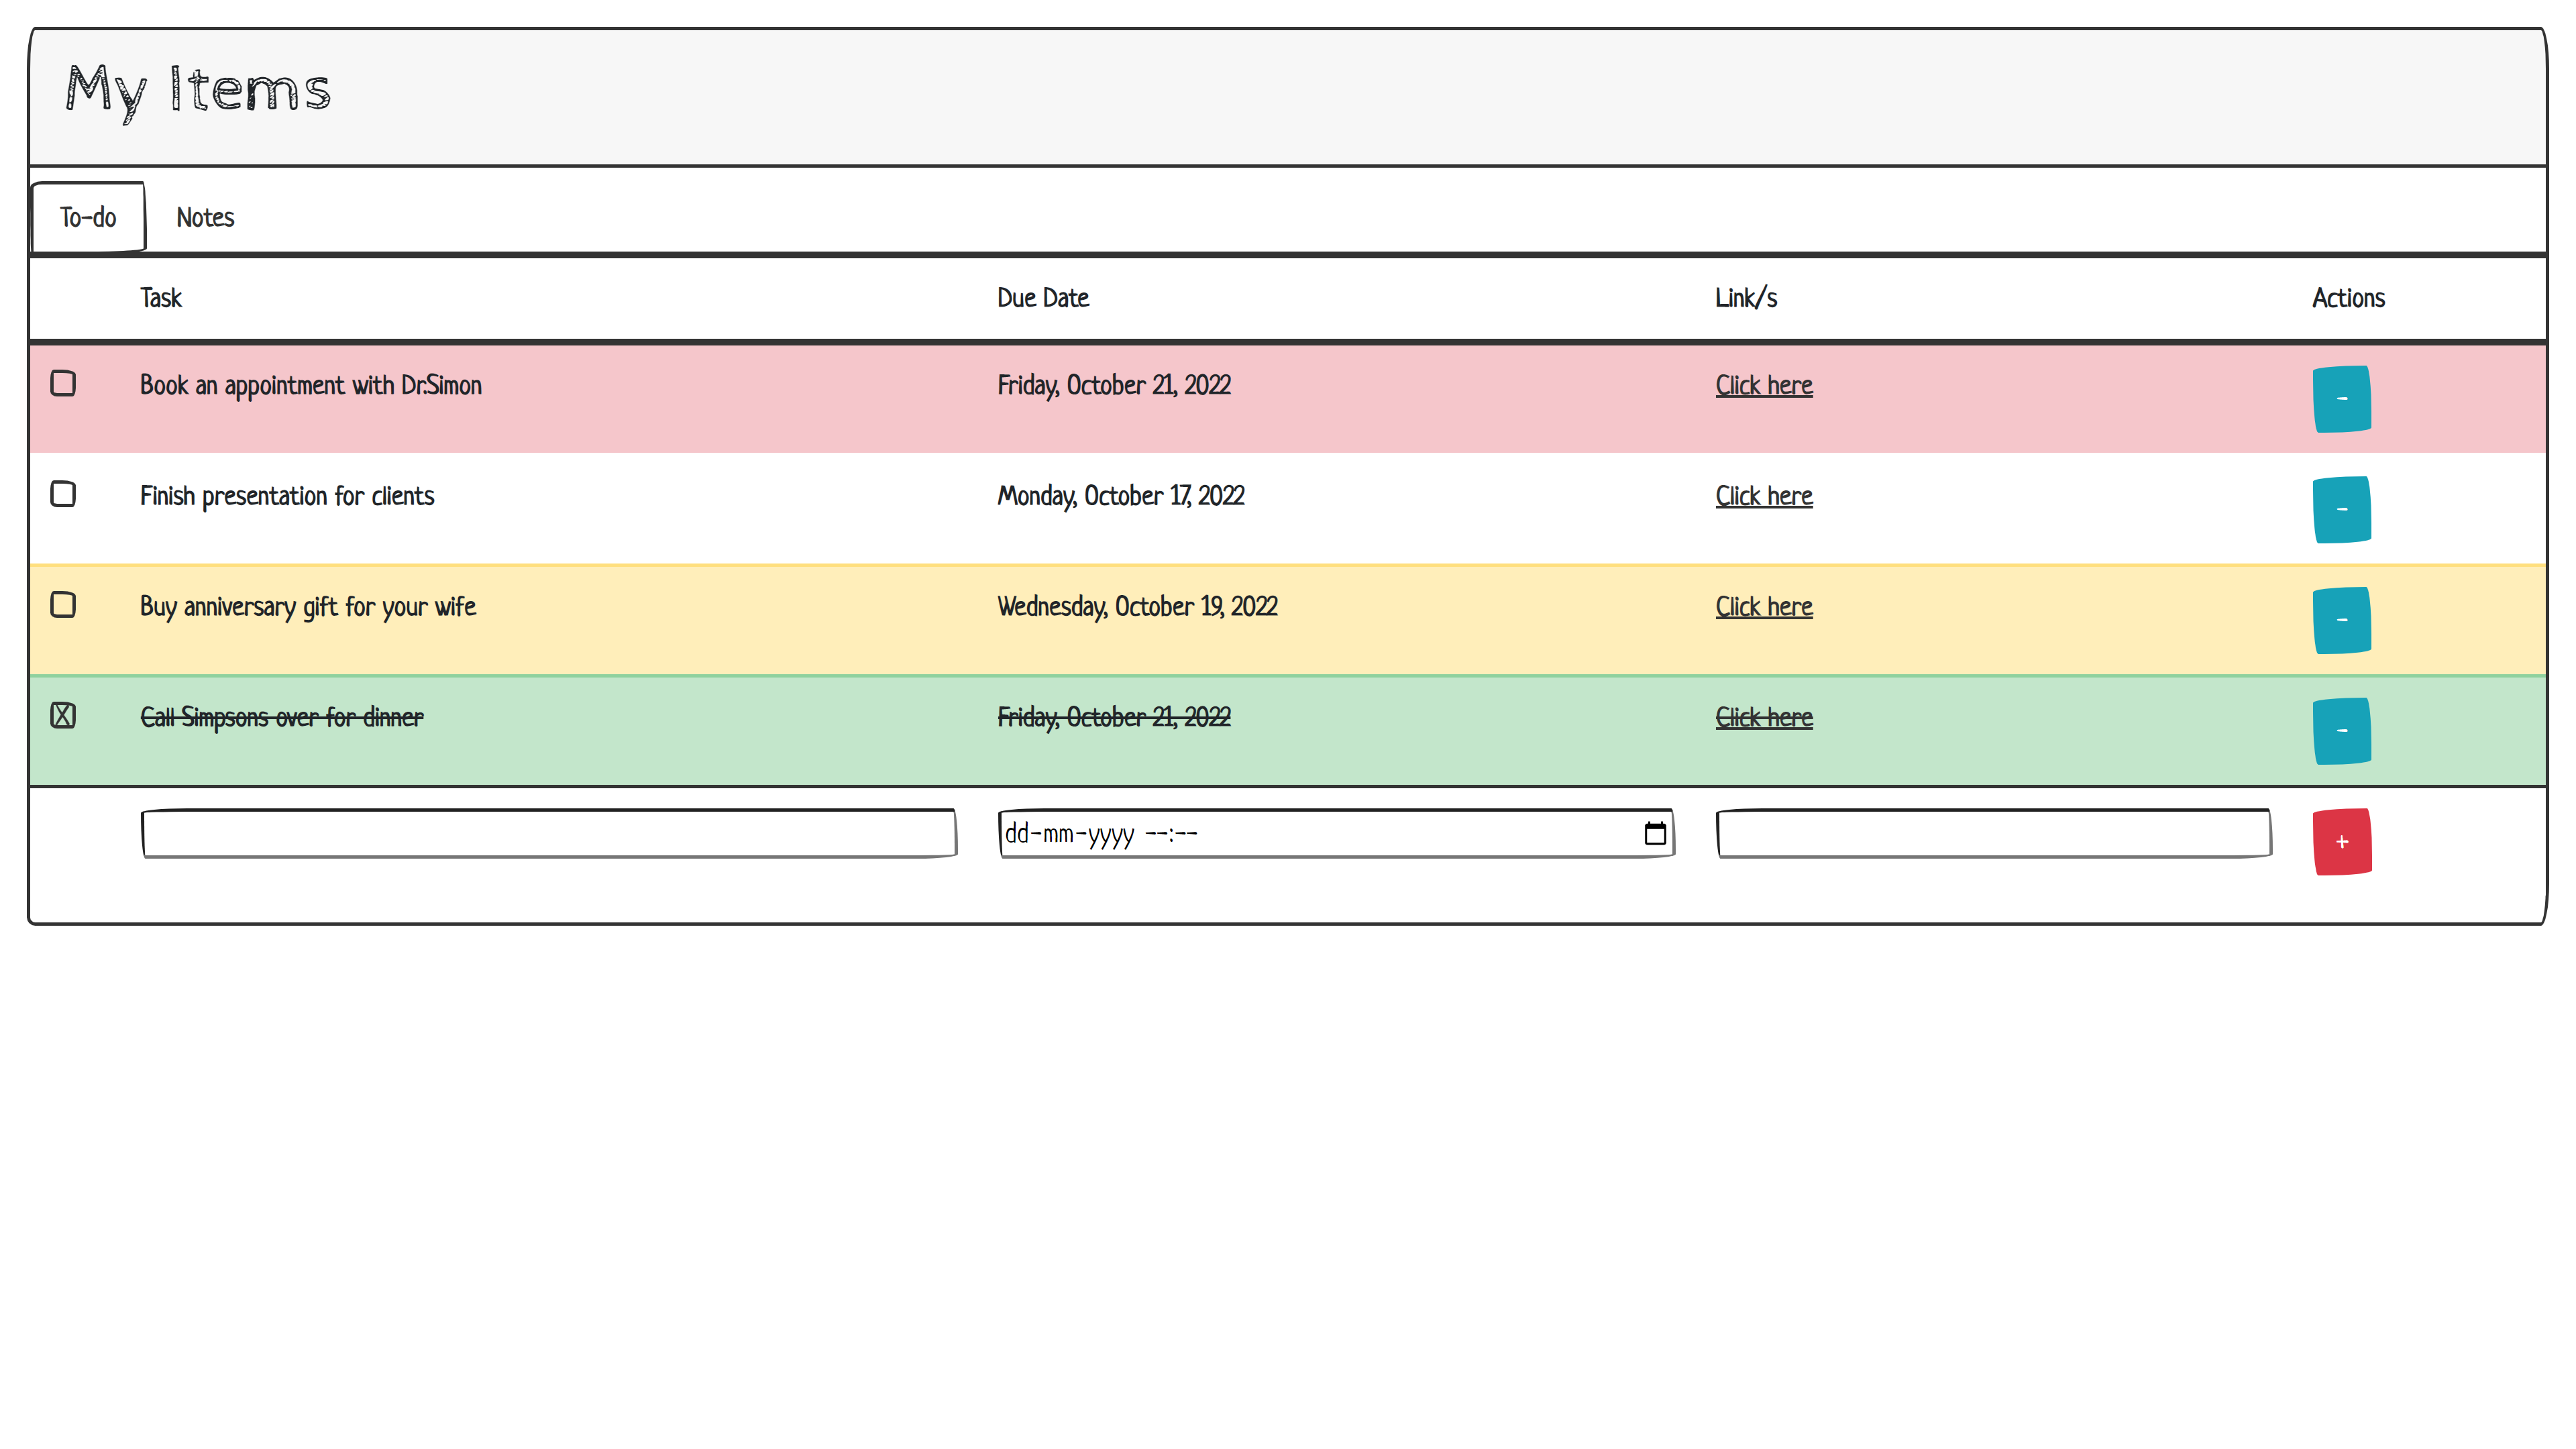
Task: Check off Book an appointment with Dr.Simon
Action: pos(63,384)
